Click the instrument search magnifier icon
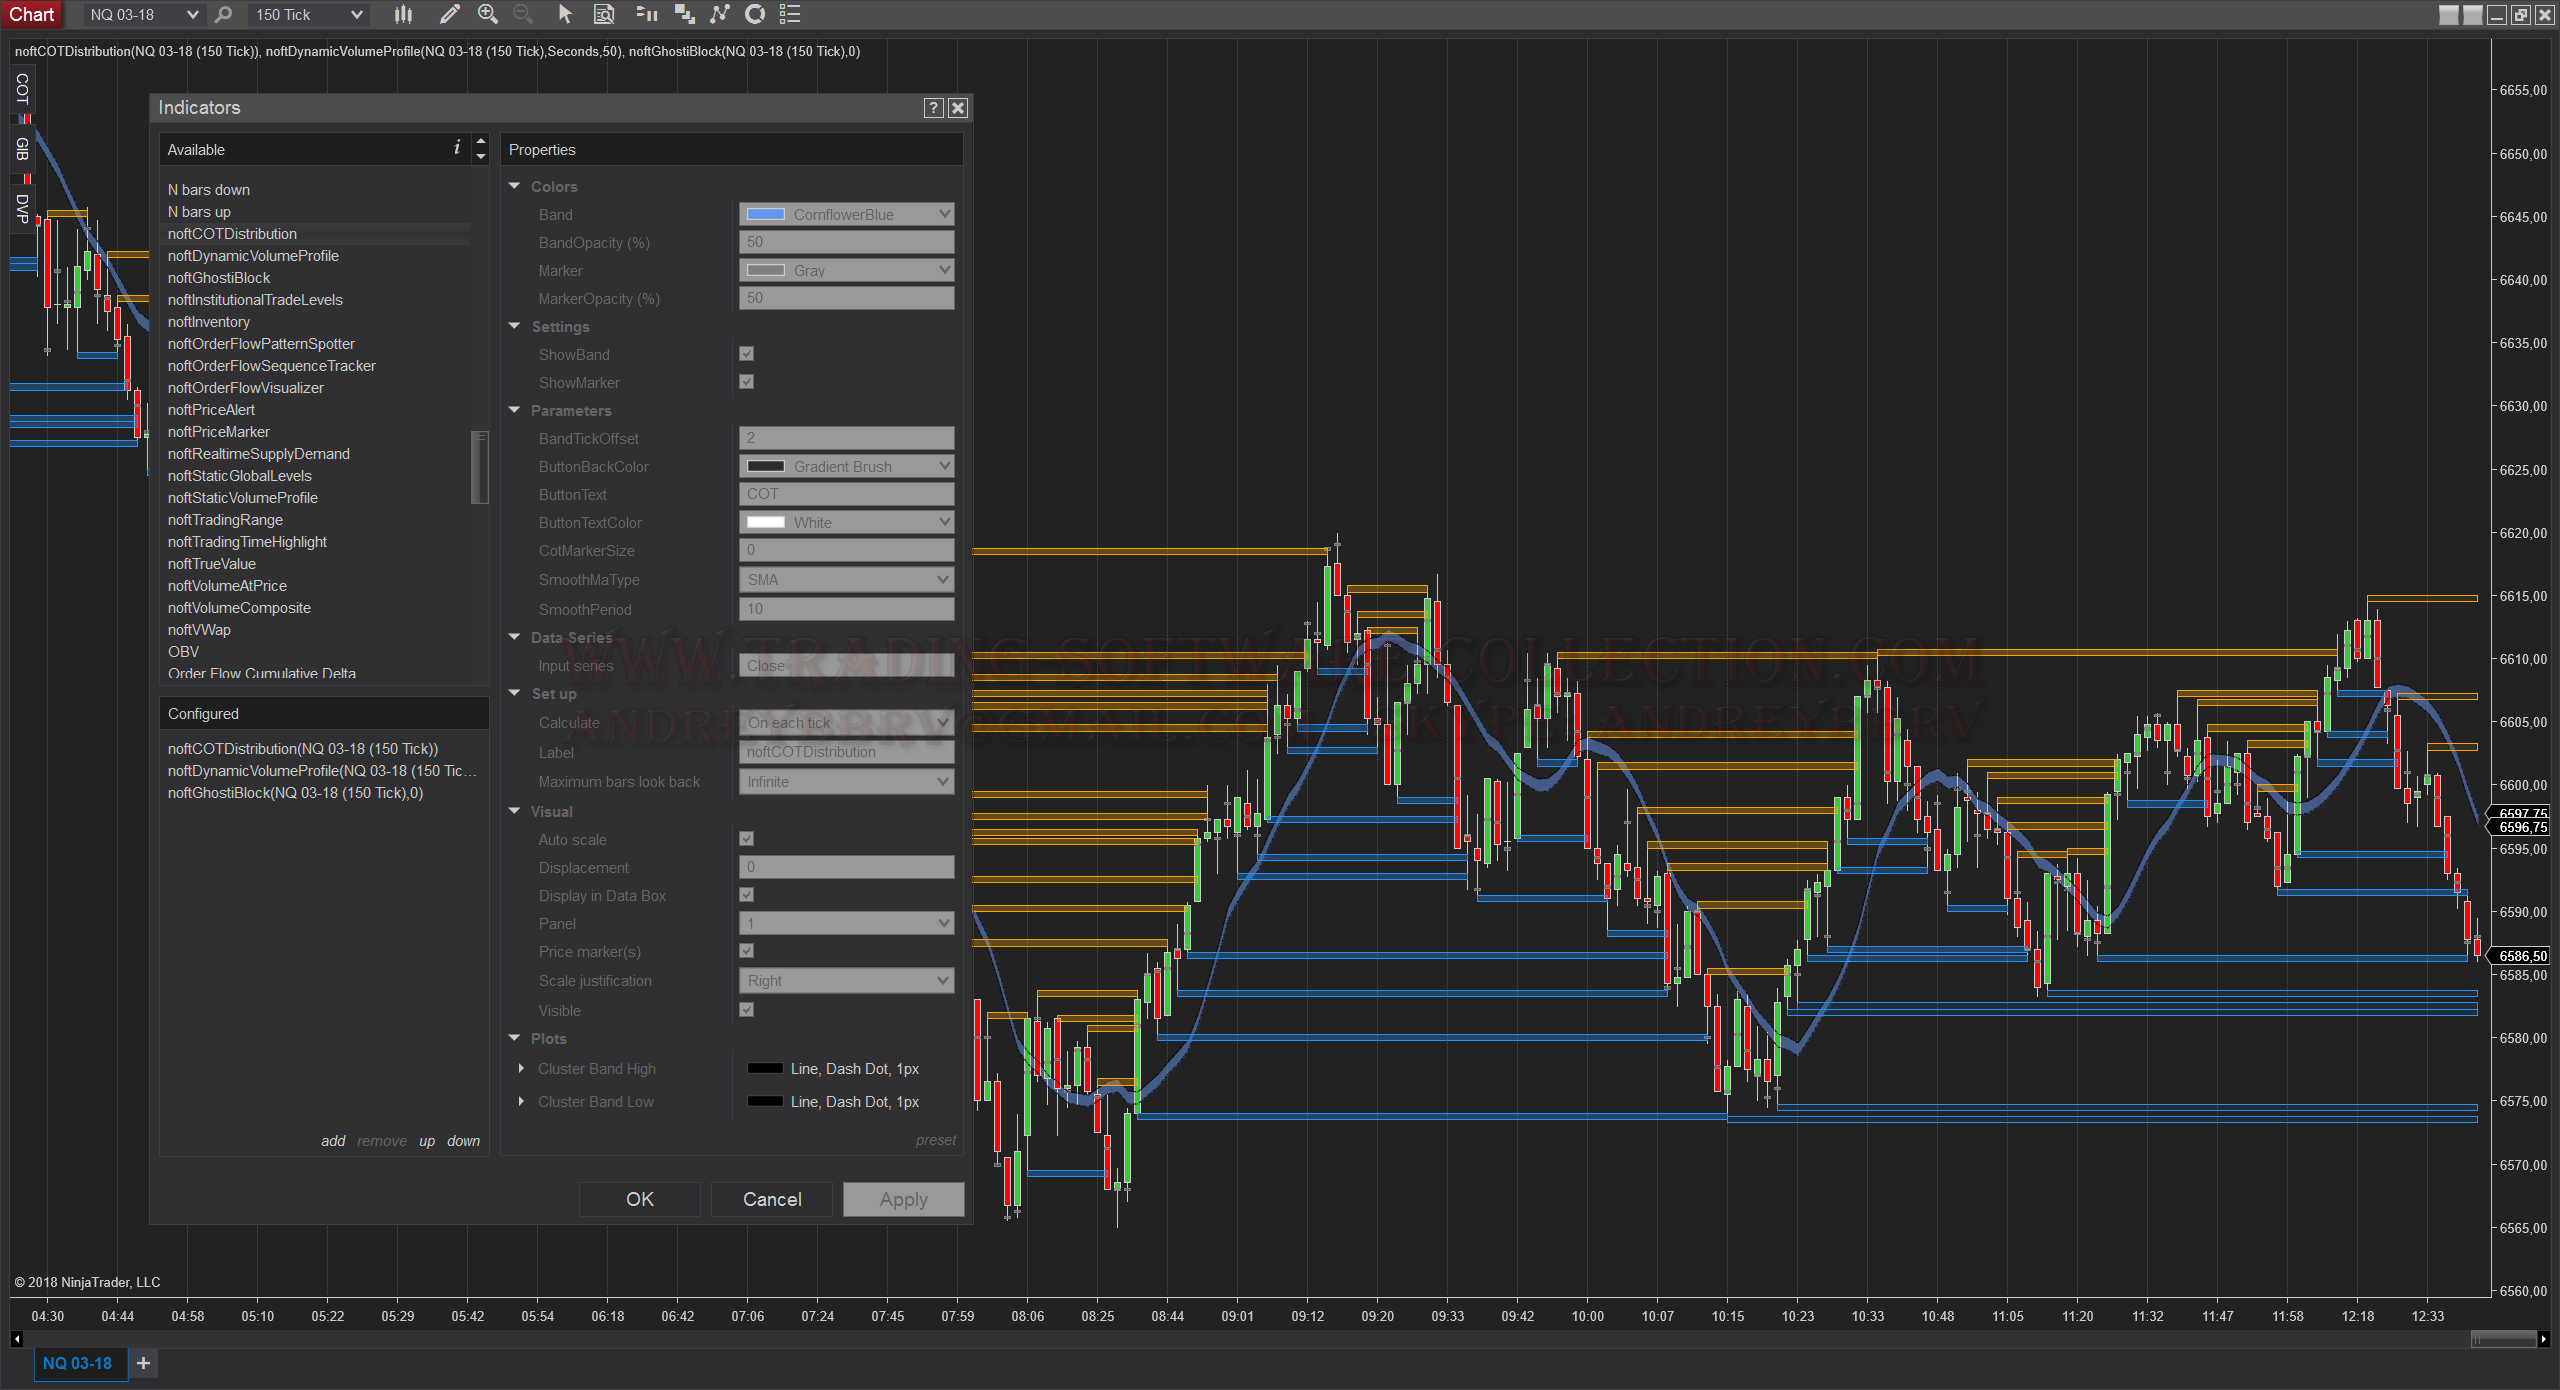 coord(224,14)
